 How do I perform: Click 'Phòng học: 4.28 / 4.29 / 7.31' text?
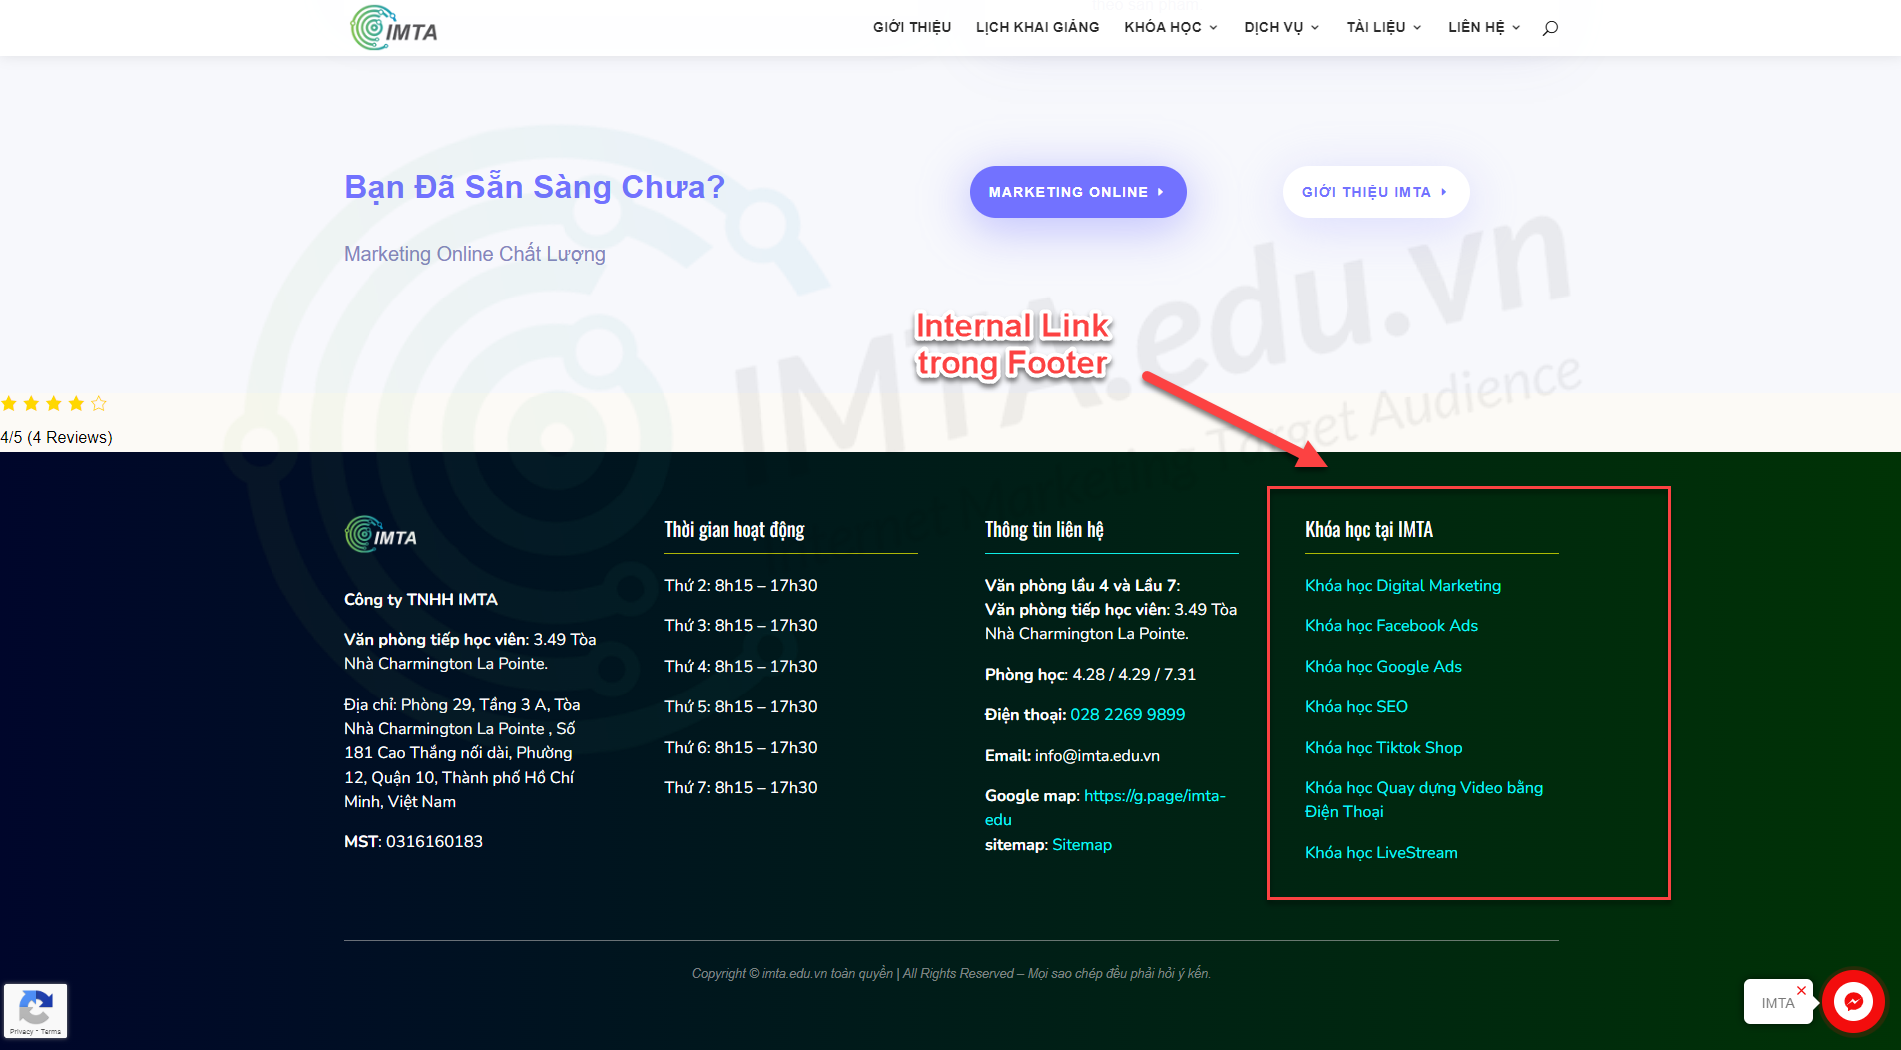(1090, 675)
